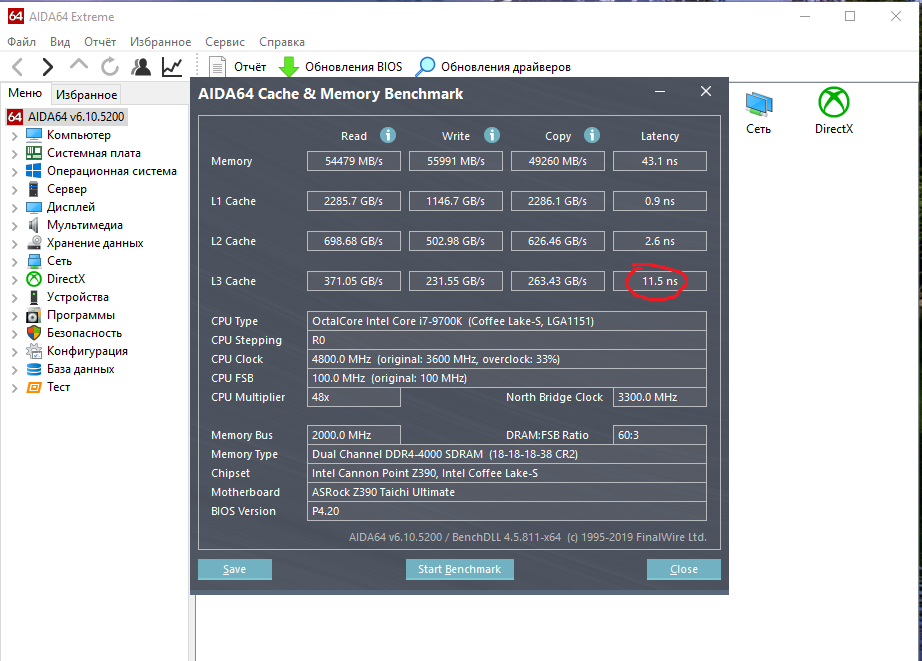Open the graph chart icon in toolbar

(x=172, y=67)
